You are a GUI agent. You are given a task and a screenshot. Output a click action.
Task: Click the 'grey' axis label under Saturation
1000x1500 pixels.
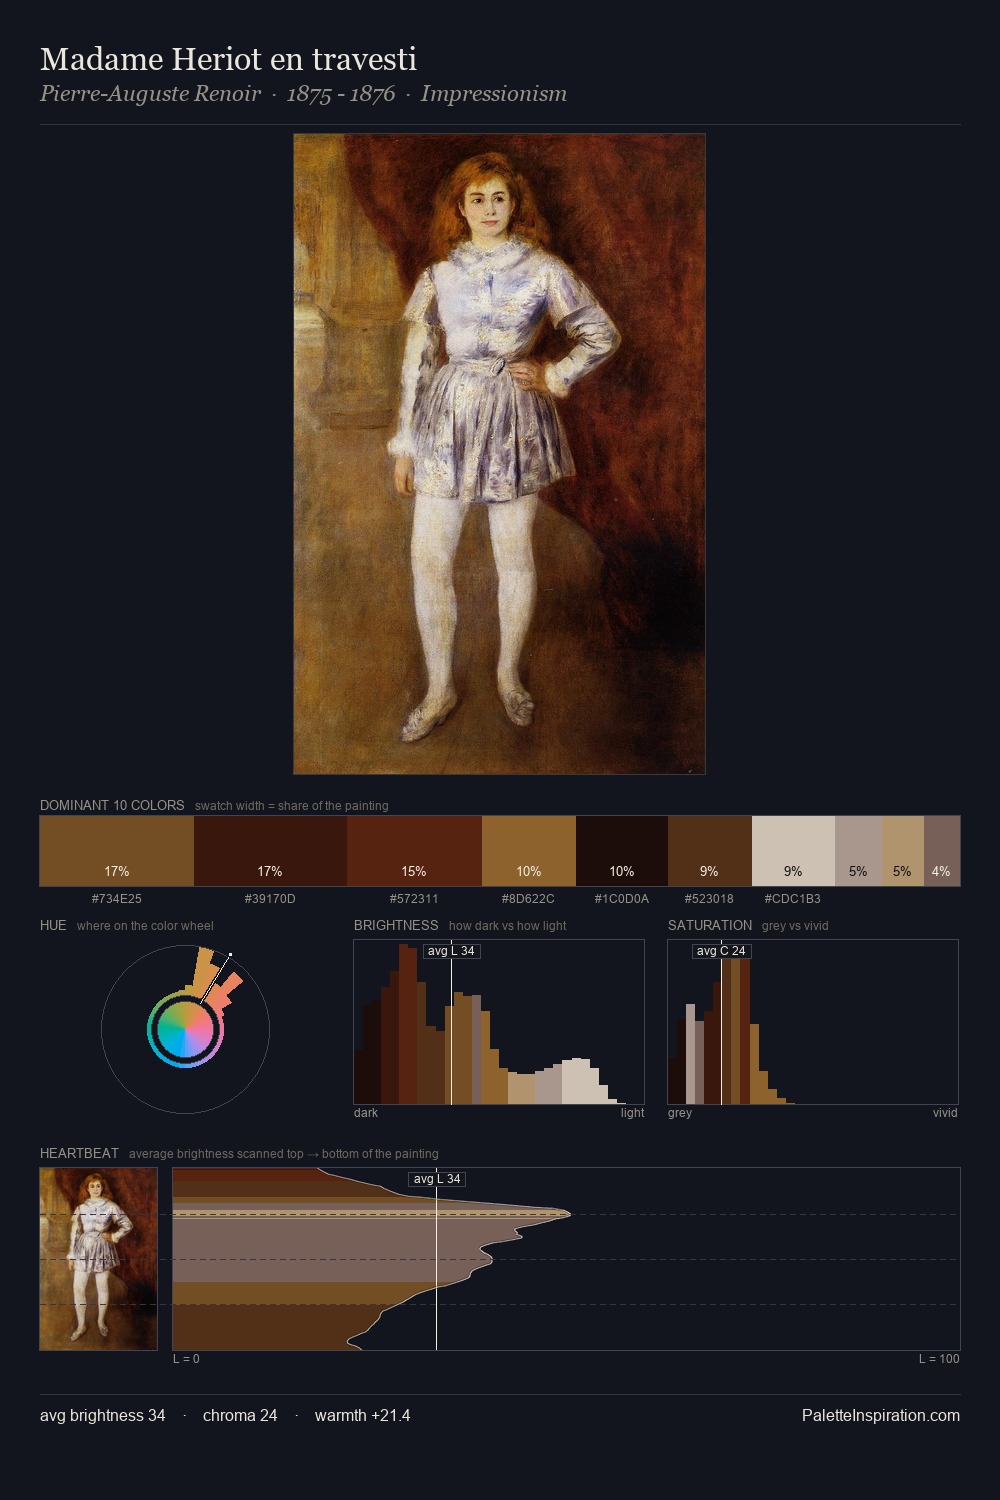680,1112
